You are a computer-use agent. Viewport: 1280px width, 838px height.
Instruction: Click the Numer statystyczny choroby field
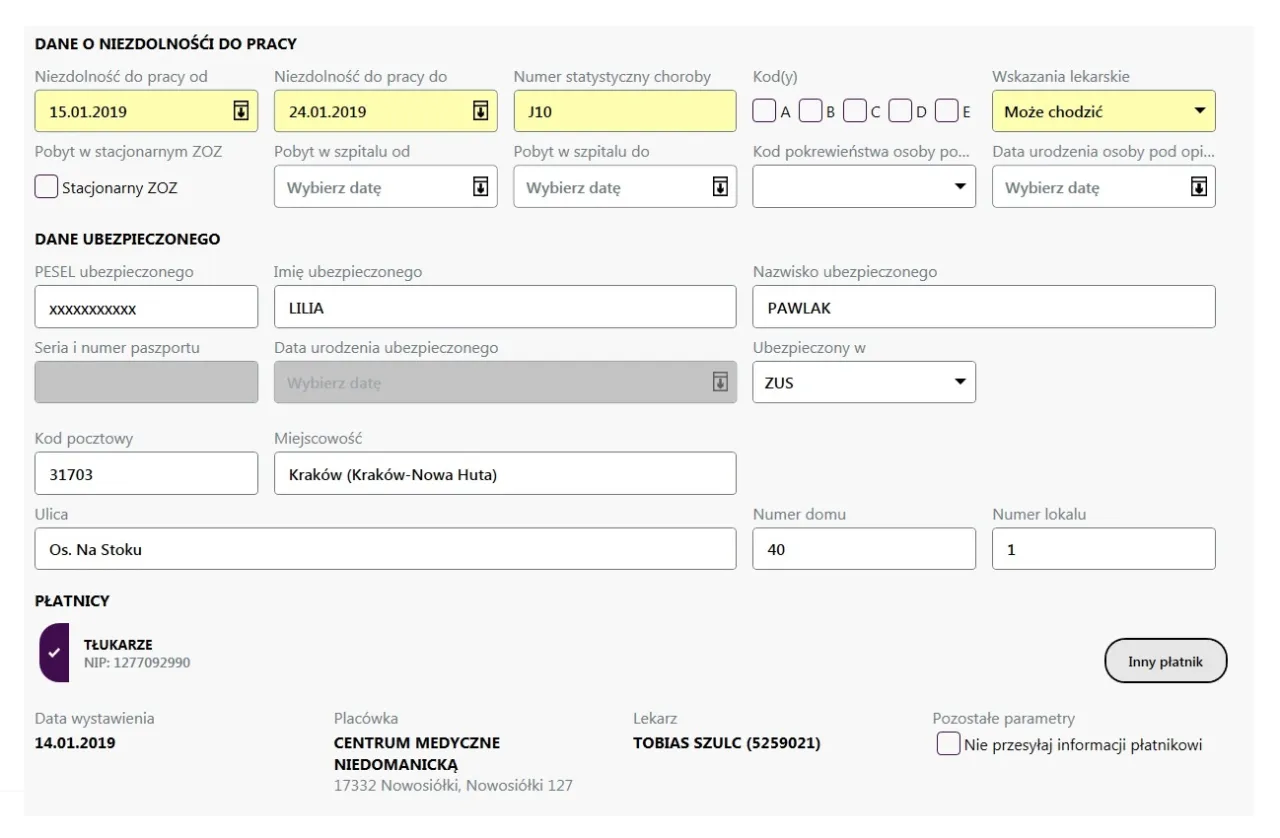click(624, 111)
